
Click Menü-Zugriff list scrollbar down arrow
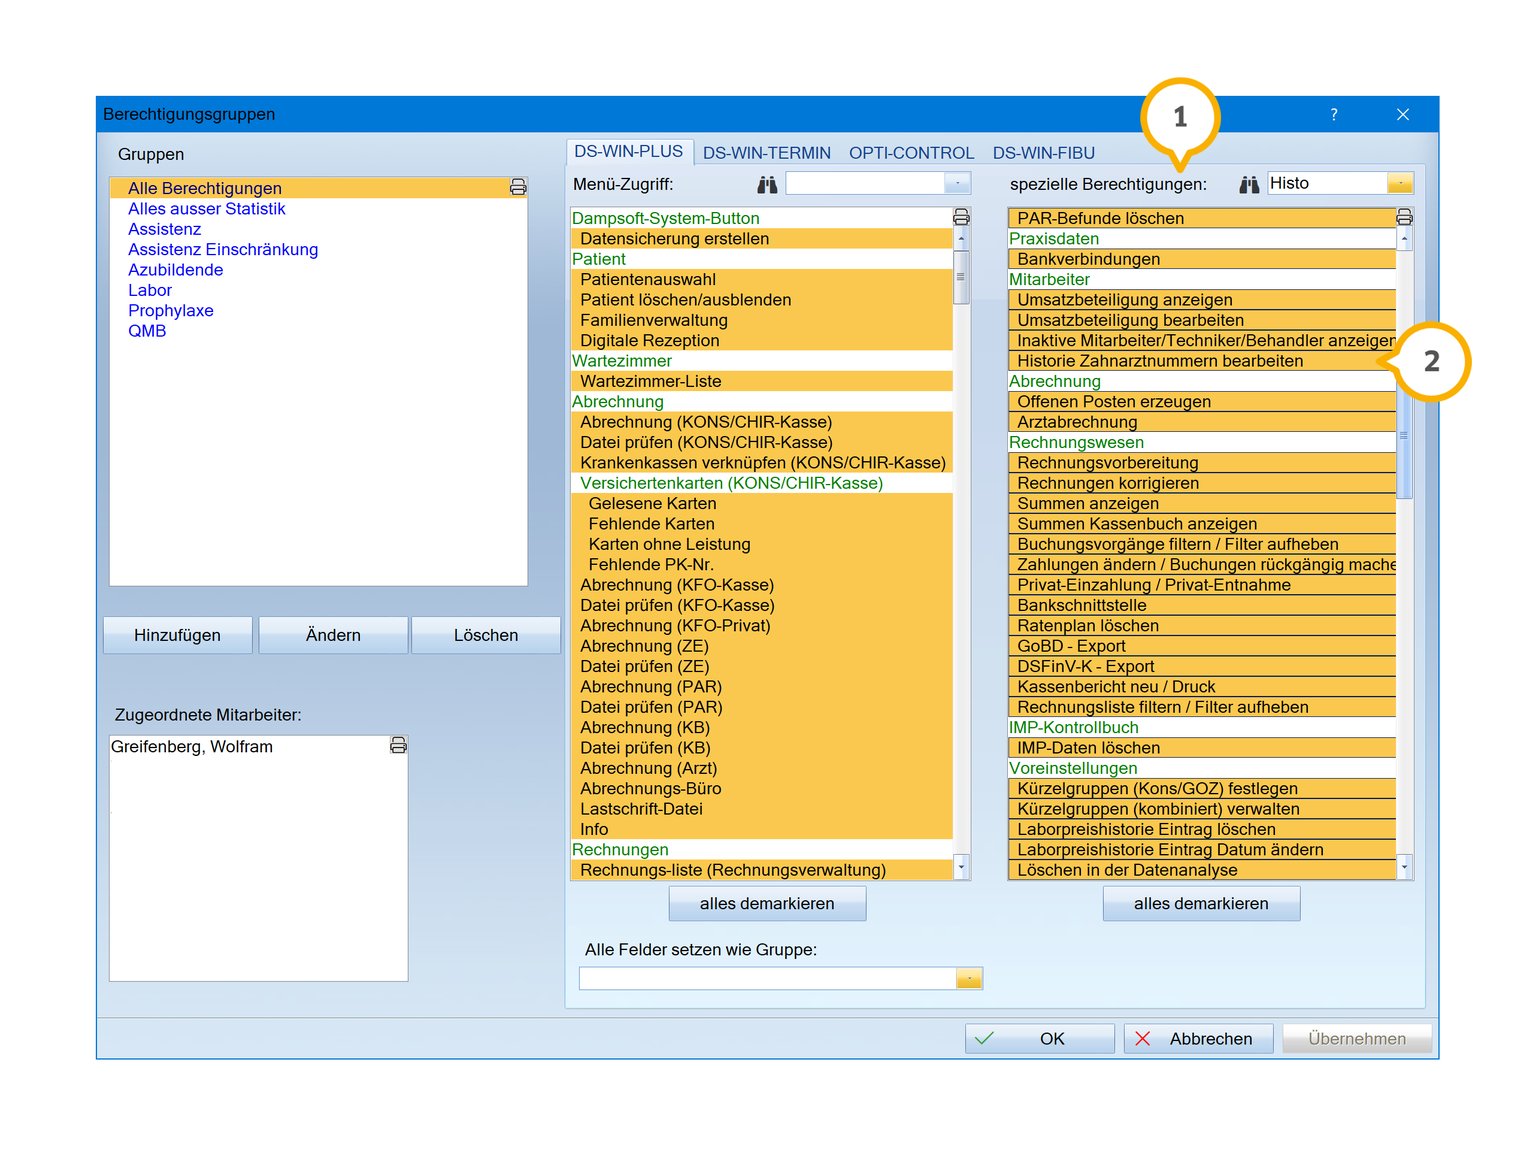click(x=961, y=867)
